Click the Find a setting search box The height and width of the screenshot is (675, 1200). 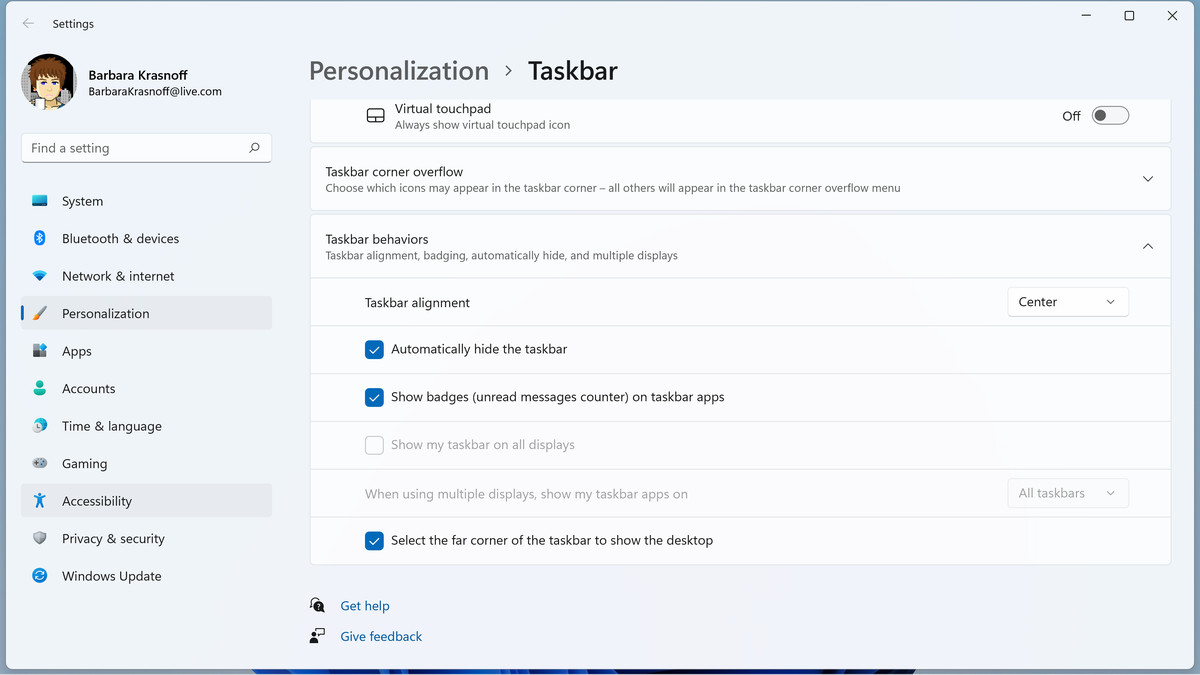(x=146, y=148)
